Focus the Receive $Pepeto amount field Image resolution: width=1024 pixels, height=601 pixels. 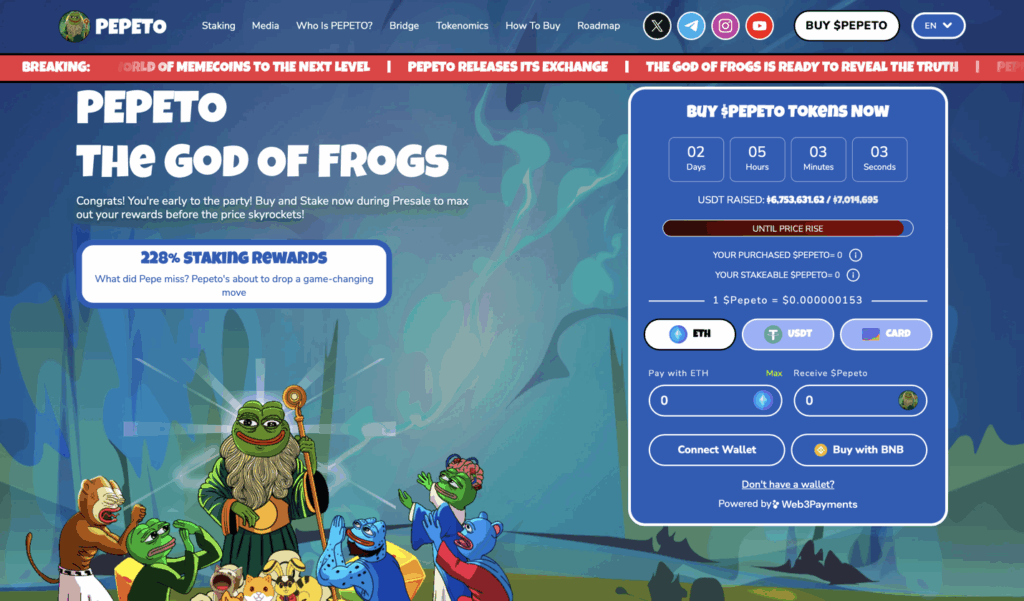click(860, 400)
